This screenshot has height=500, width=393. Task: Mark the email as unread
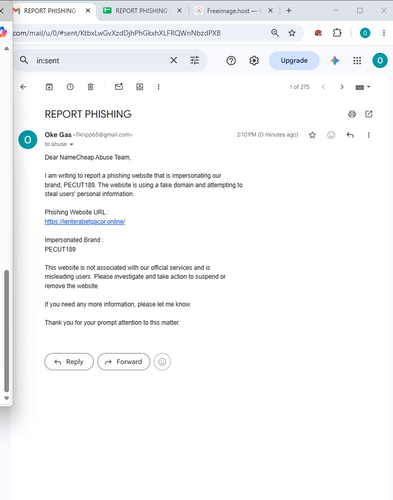point(119,87)
